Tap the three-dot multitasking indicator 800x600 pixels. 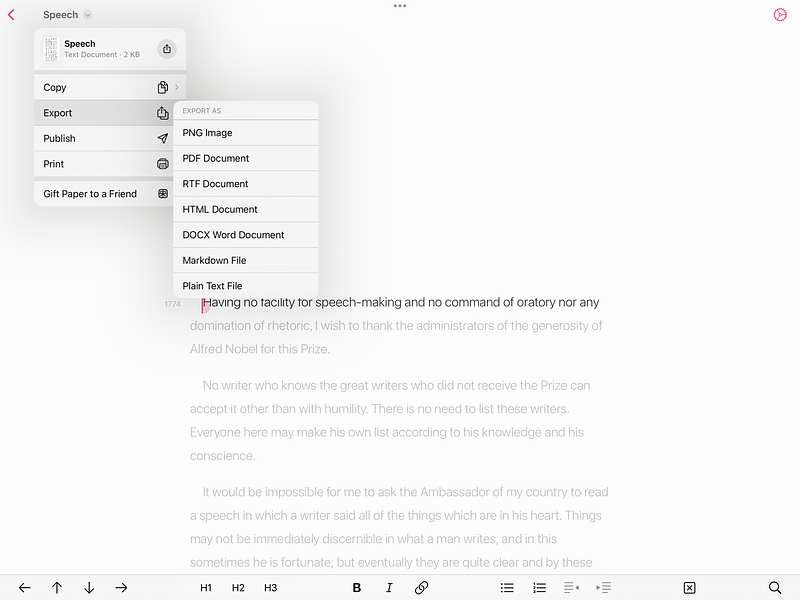[400, 6]
